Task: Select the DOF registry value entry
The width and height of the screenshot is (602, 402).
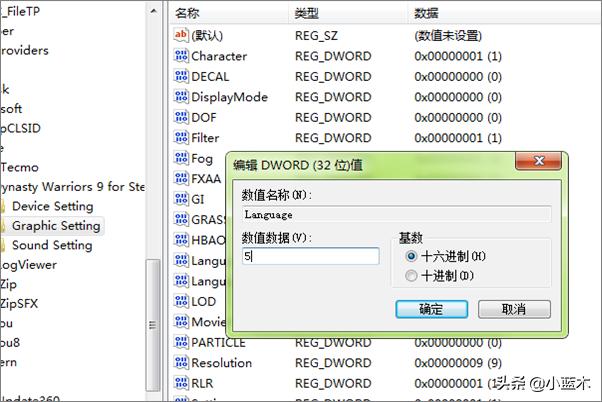Action: coord(204,117)
